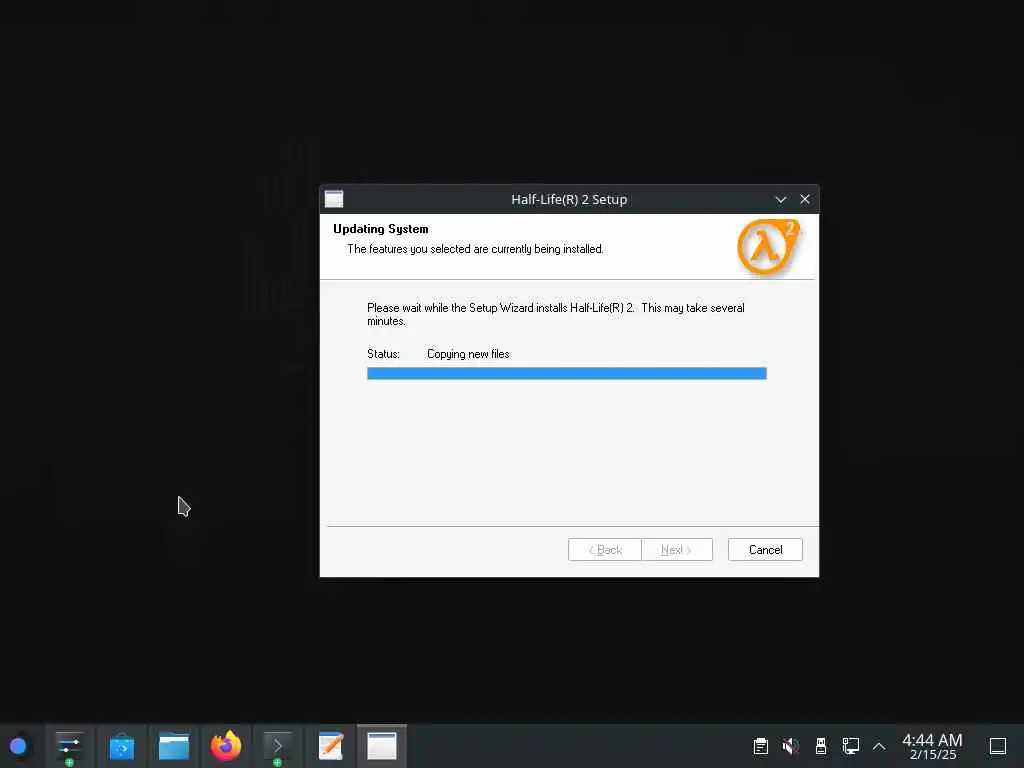Click the 'features you selected' subtitle text
1024x768 pixels.
475,249
